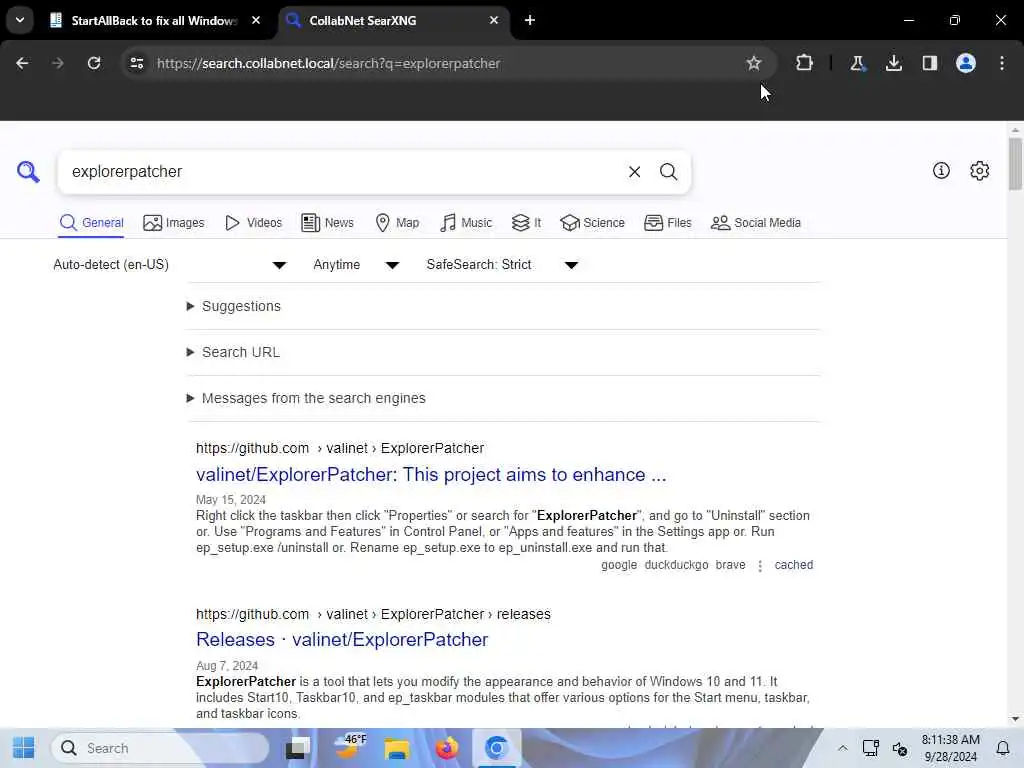Launch Firefox from the taskbar
Viewport: 1024px width, 768px height.
point(447,748)
